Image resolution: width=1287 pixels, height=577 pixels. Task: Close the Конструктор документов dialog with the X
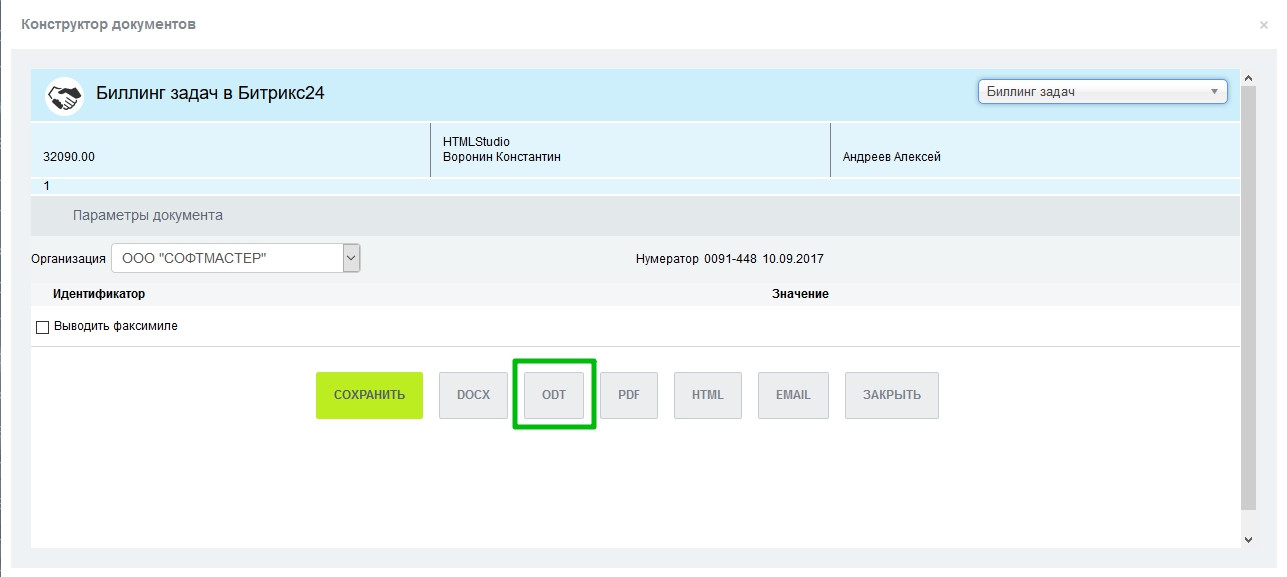click(x=1263, y=25)
